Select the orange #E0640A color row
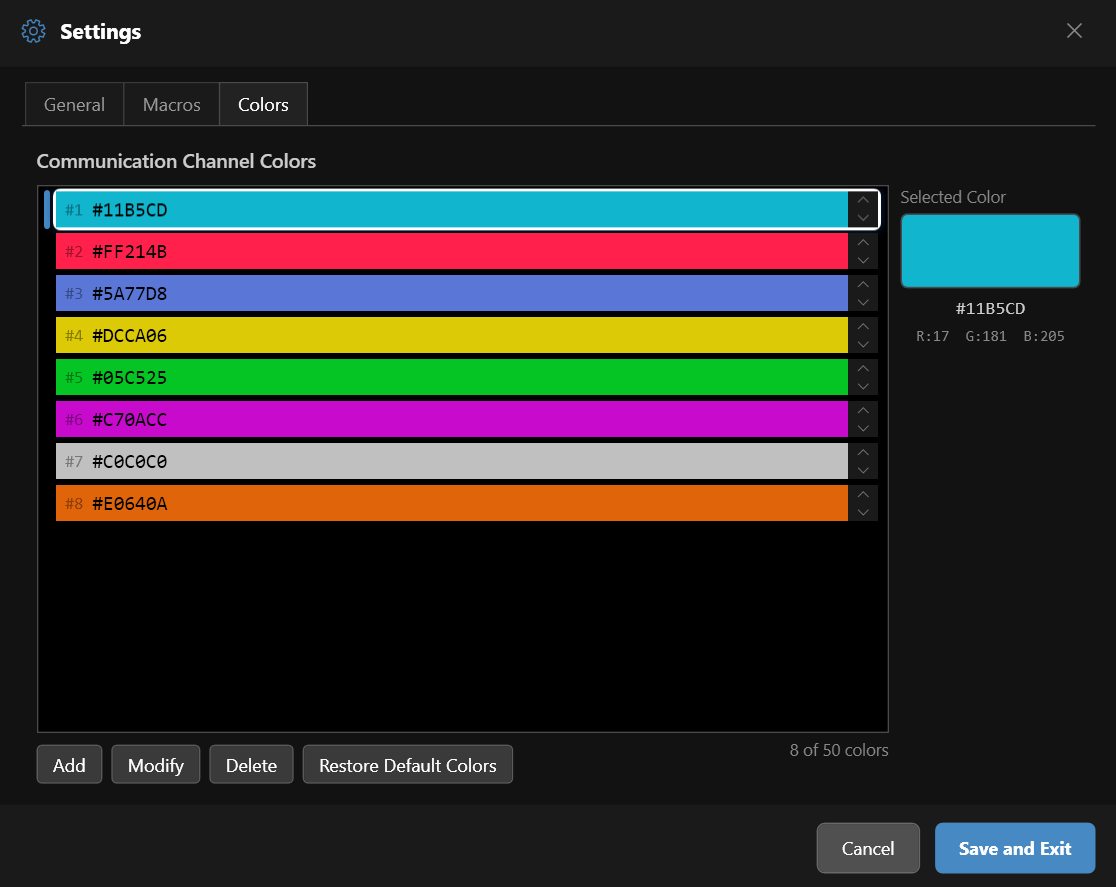This screenshot has height=887, width=1116. (x=450, y=504)
